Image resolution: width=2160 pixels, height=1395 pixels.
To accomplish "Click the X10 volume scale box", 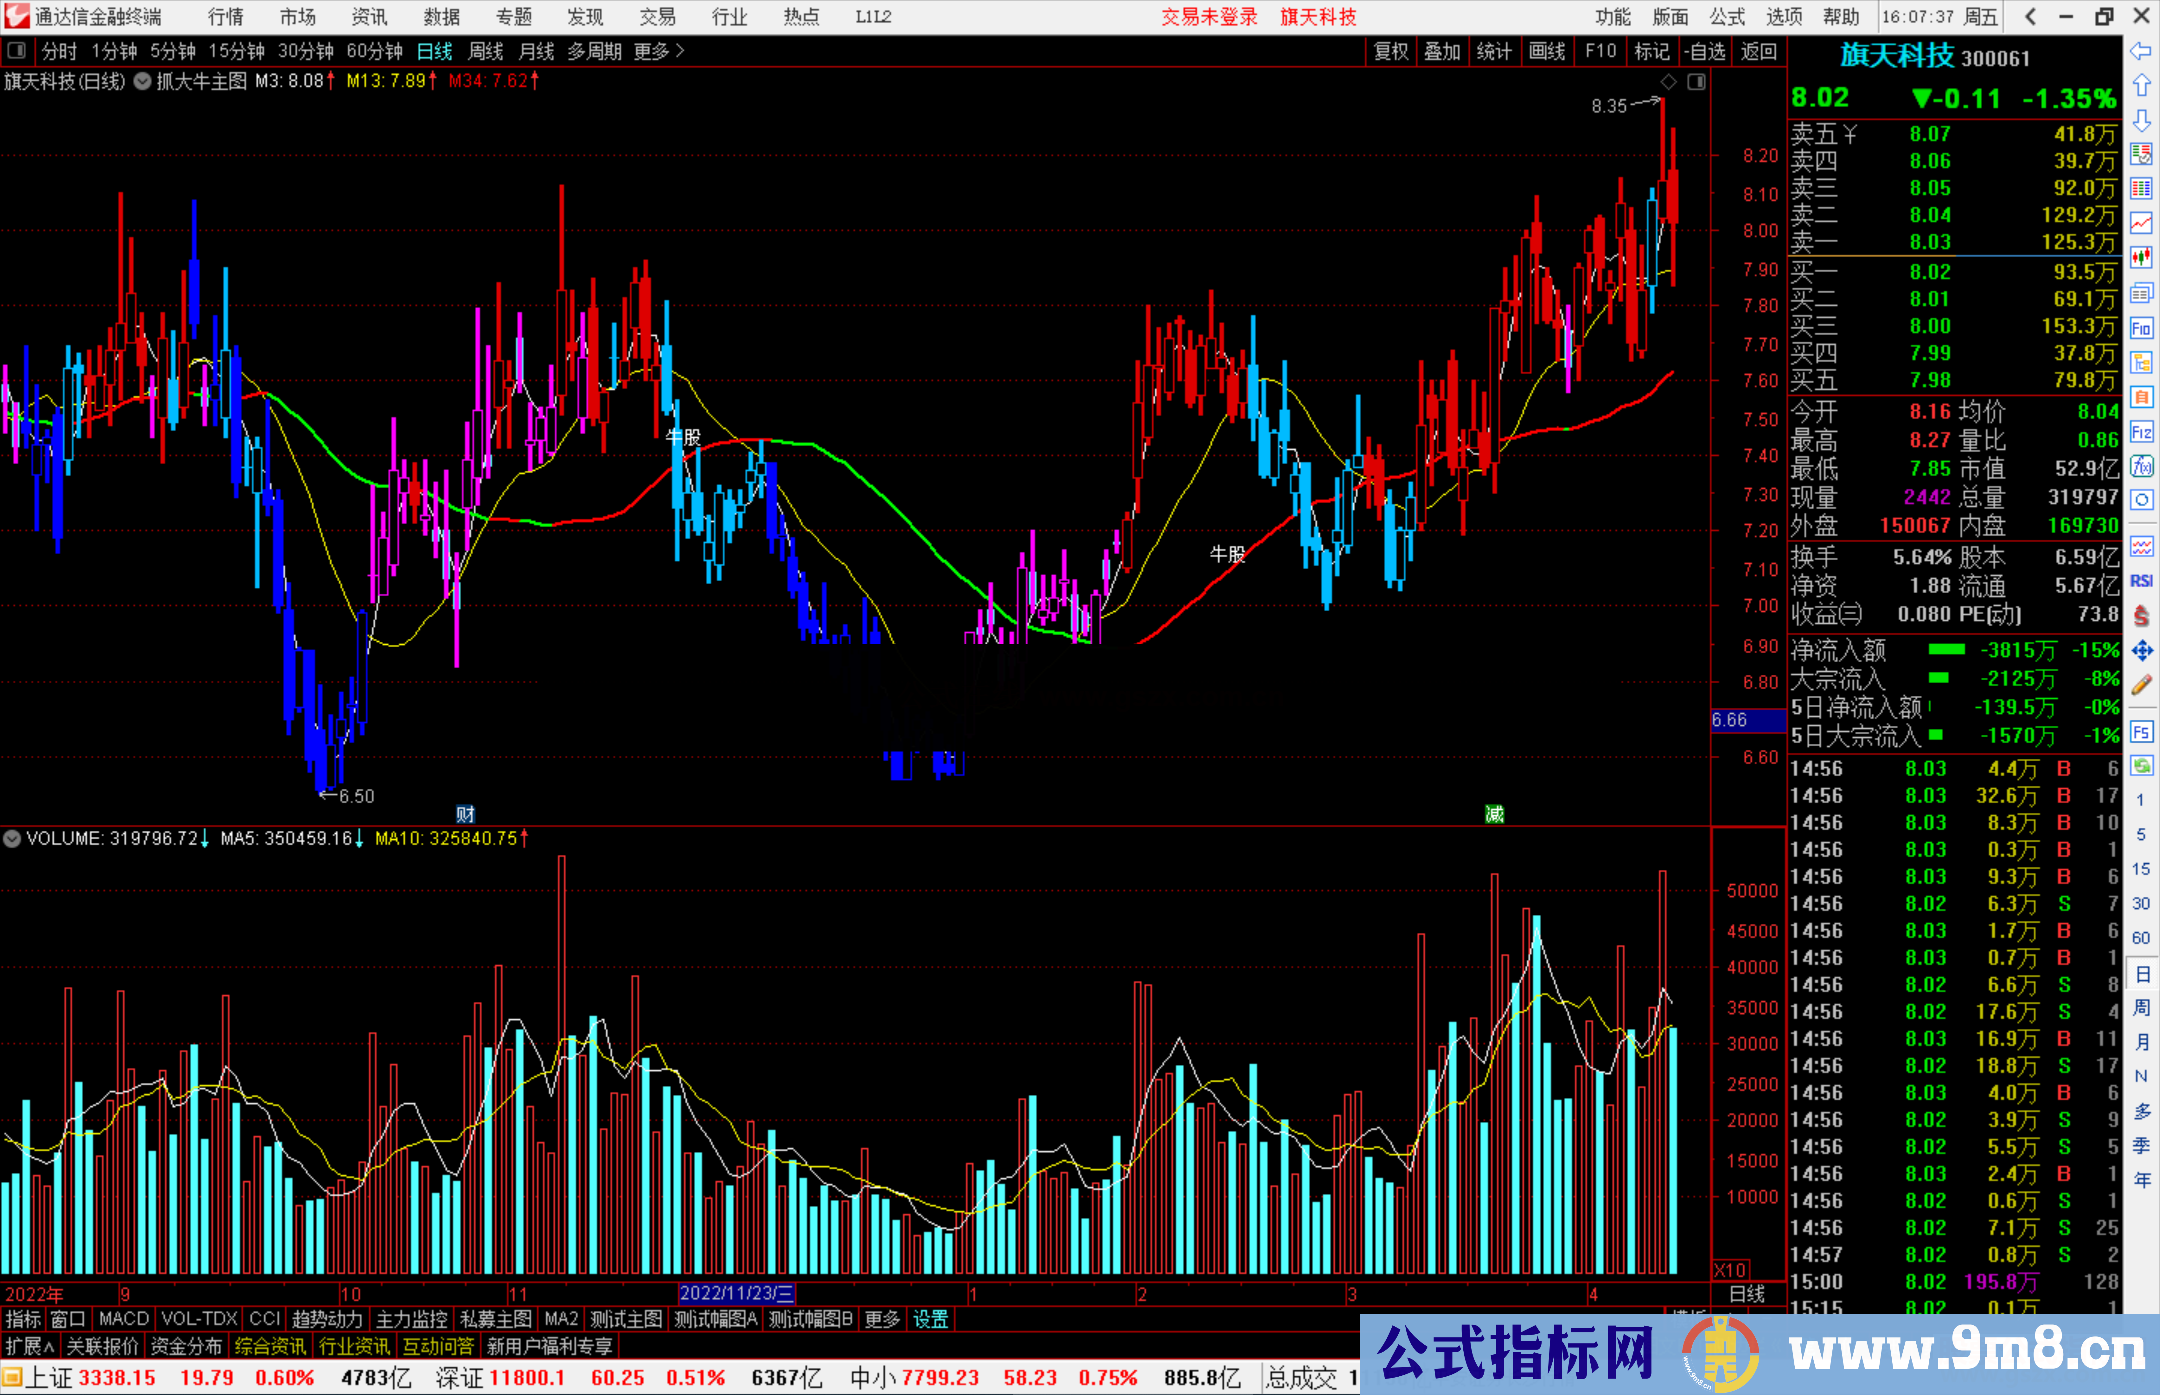I will [x=1731, y=1270].
